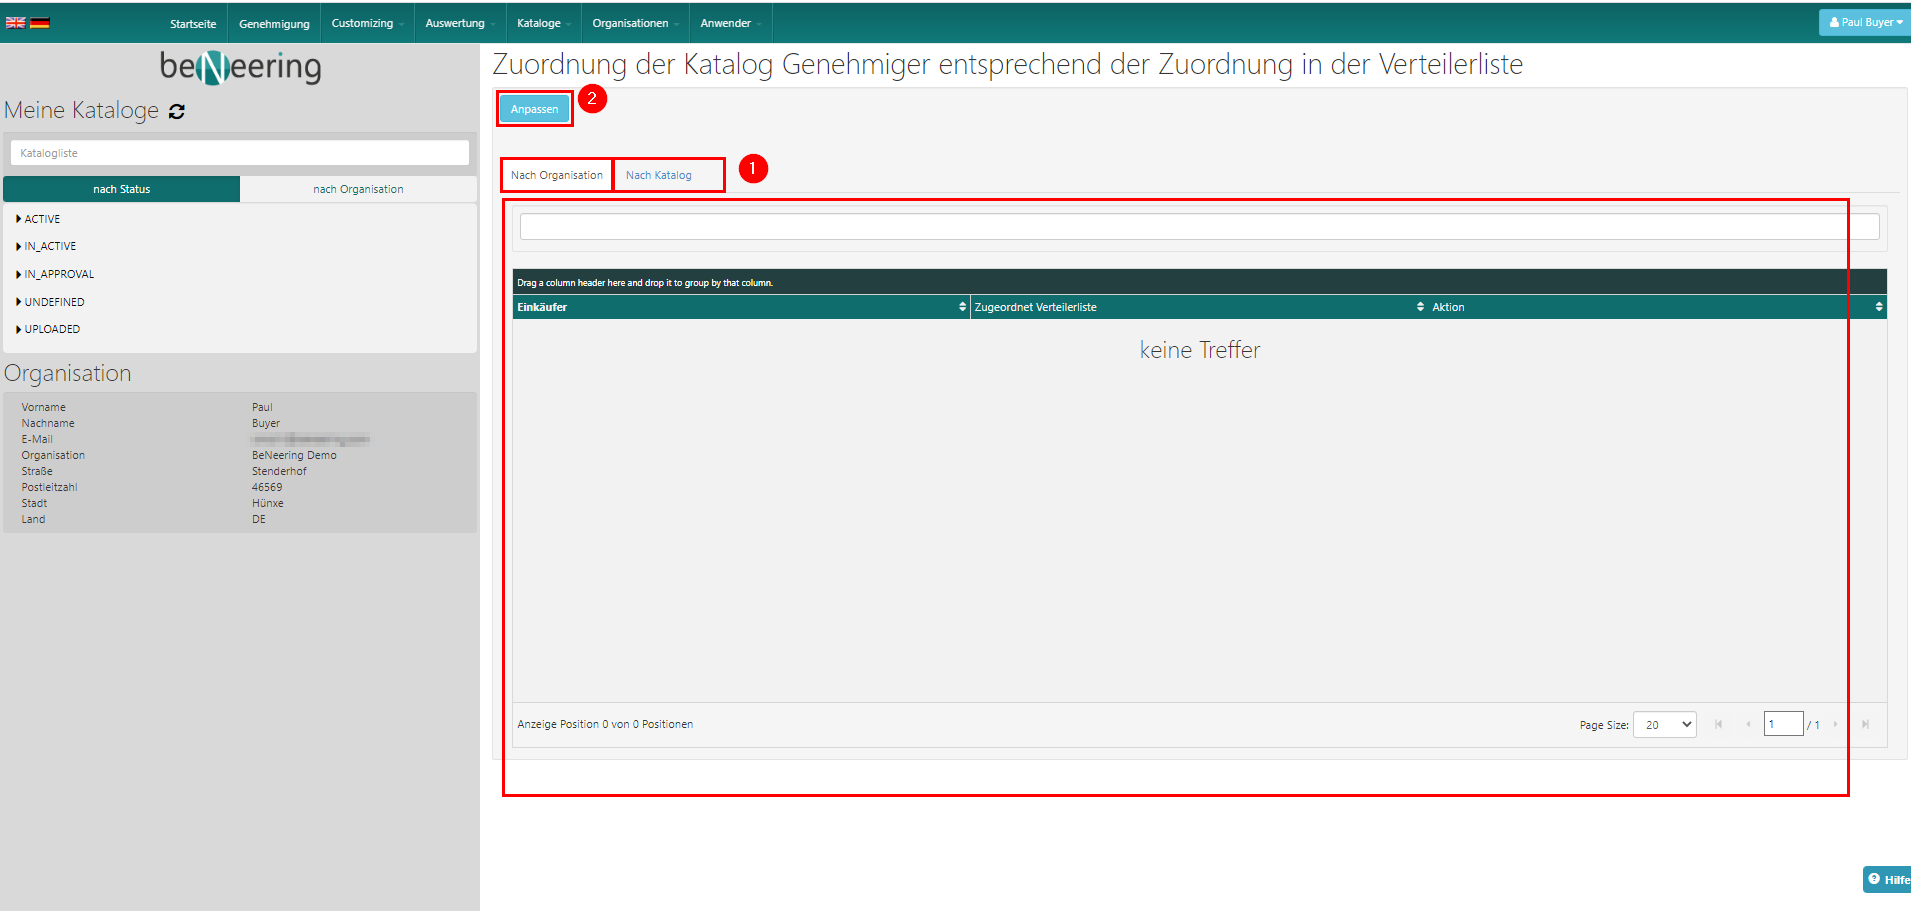Image resolution: width=1911 pixels, height=911 pixels.
Task: Switch language to German flag
Action: [40, 22]
